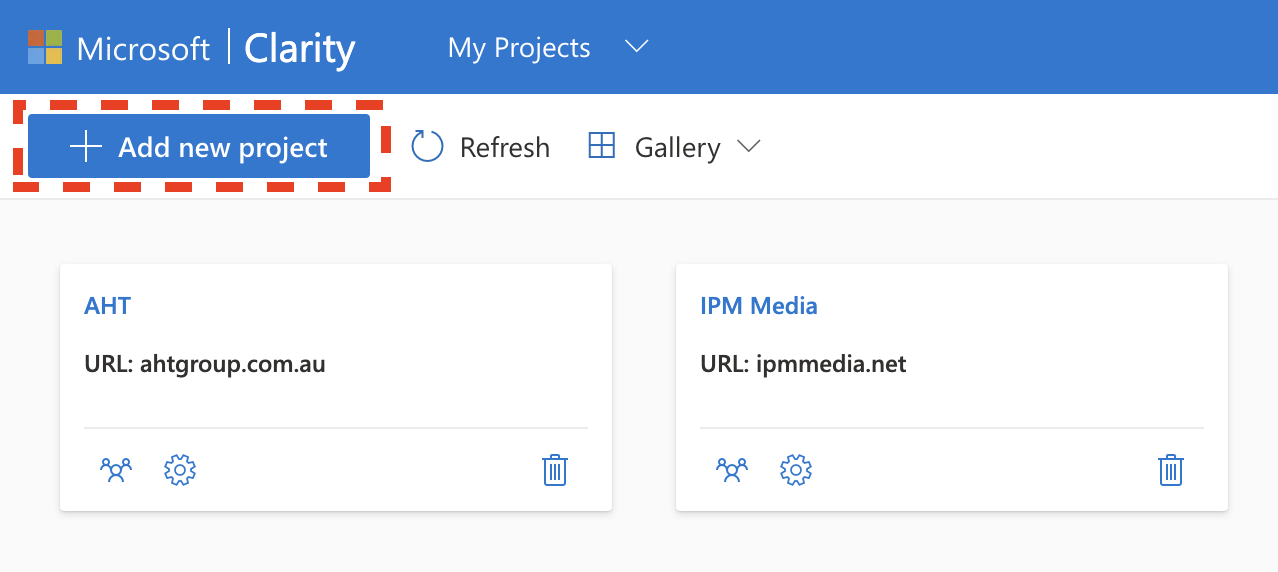
Task: Open settings gear on IPM Media card
Action: (x=796, y=469)
